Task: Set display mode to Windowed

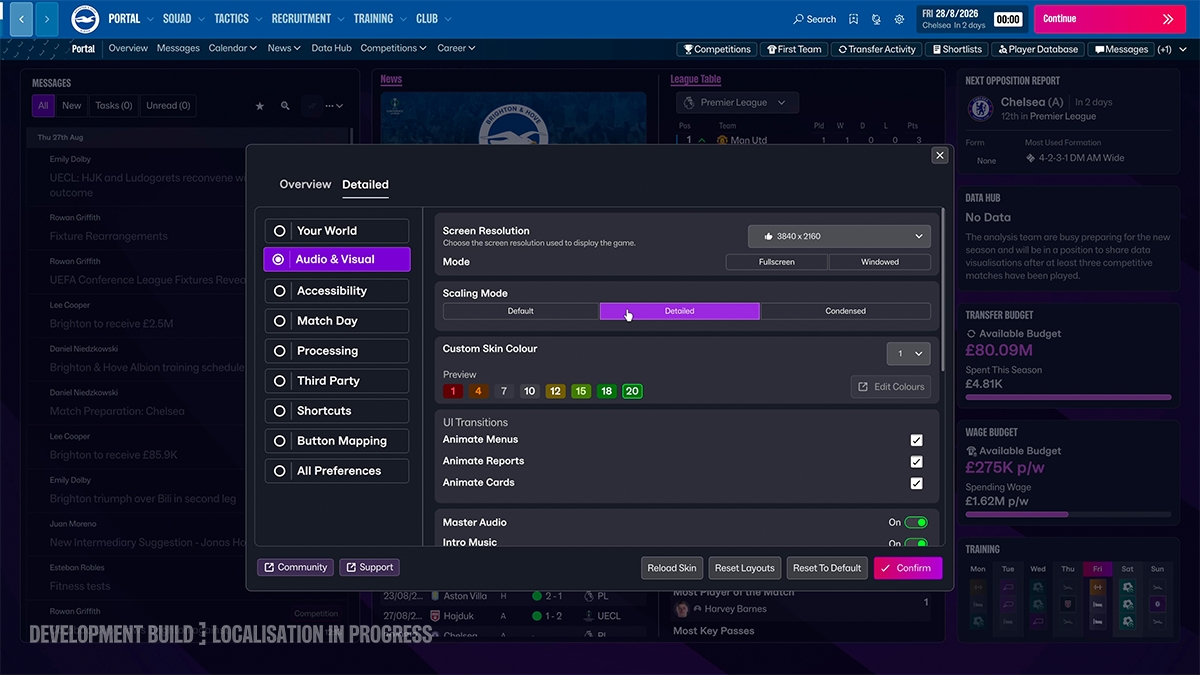Action: click(x=880, y=262)
